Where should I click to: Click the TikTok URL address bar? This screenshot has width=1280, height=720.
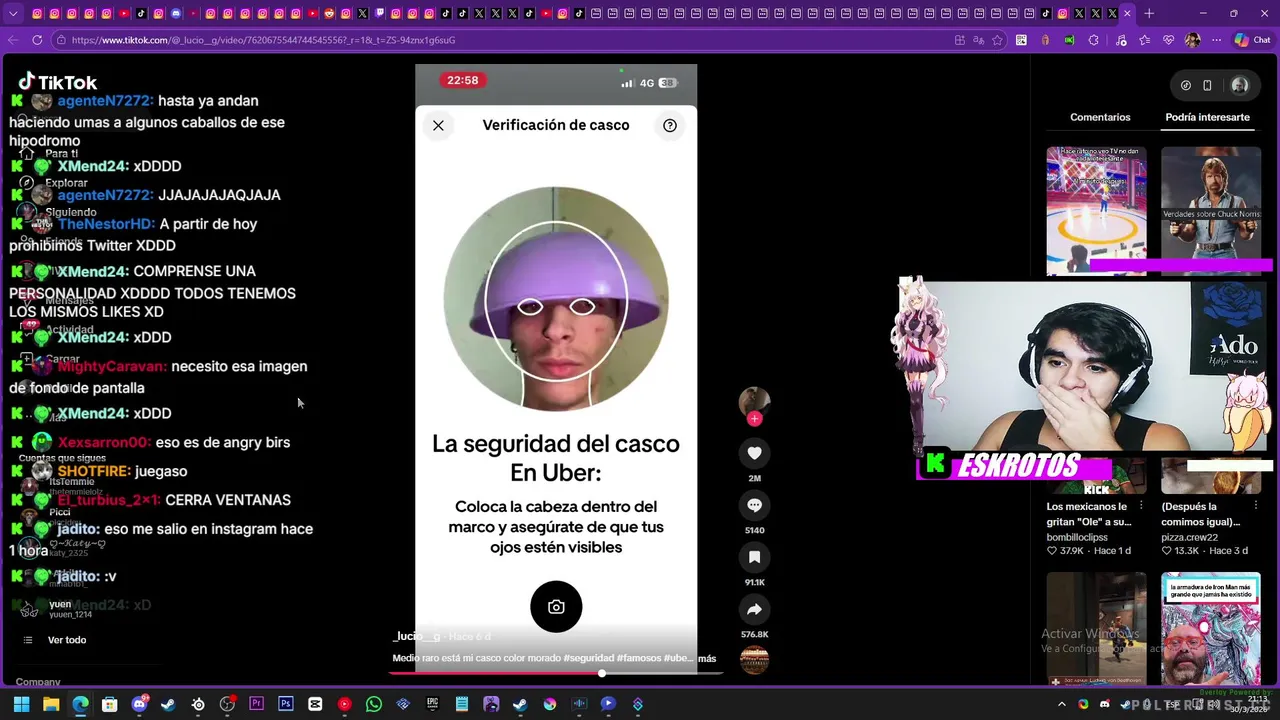500,40
